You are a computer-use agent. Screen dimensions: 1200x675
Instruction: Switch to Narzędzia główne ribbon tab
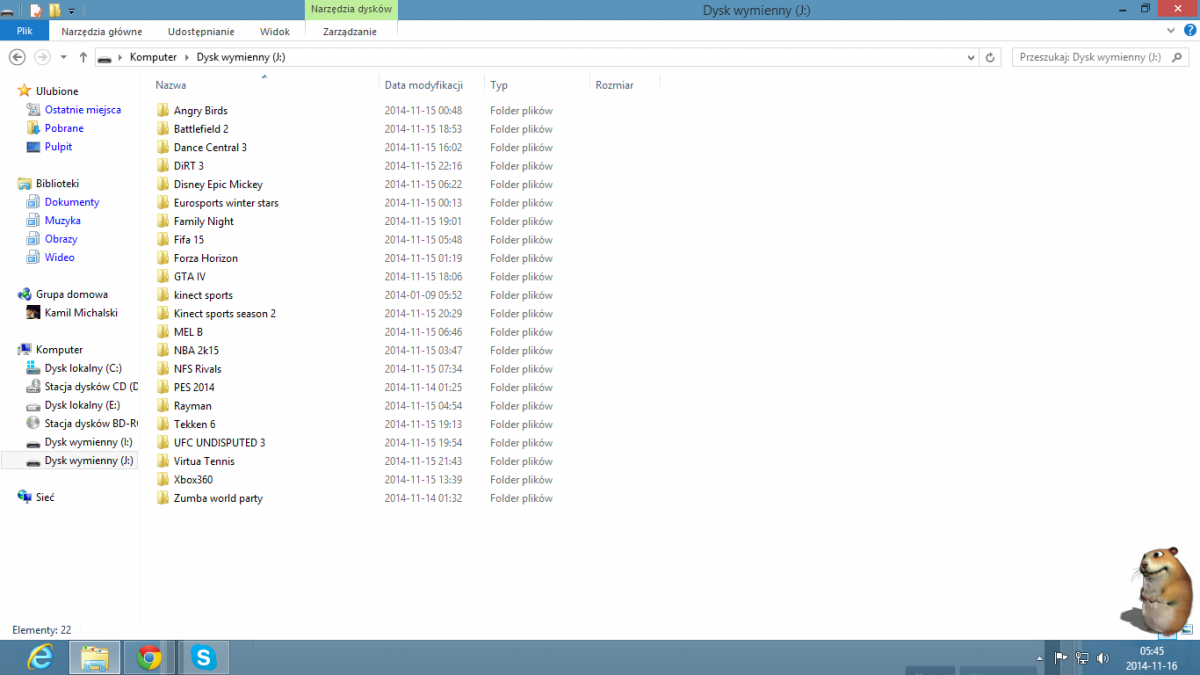(102, 31)
